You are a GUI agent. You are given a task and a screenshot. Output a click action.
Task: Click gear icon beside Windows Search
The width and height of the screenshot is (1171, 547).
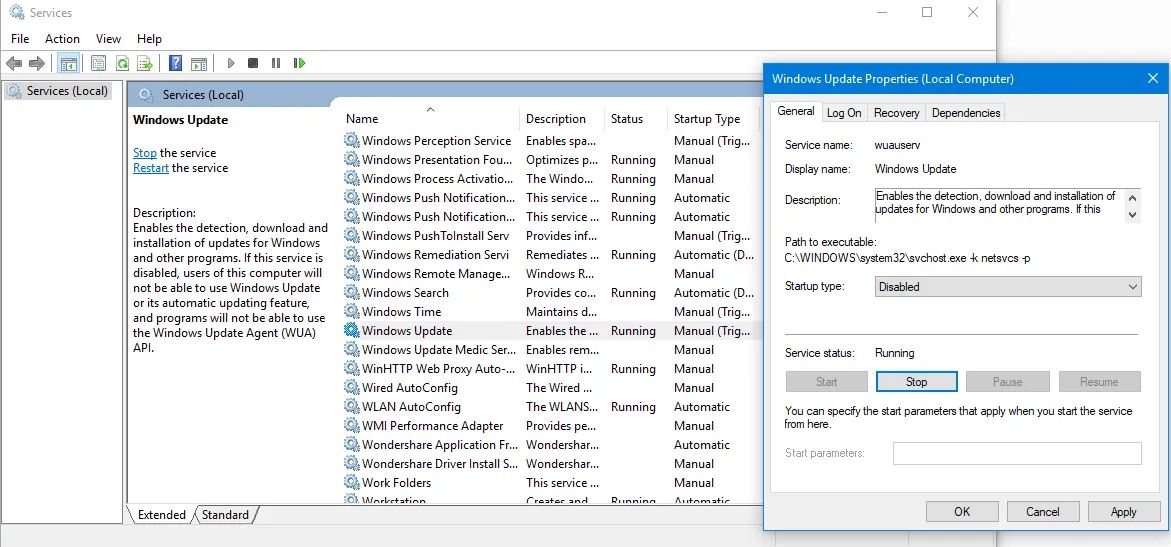click(x=352, y=292)
